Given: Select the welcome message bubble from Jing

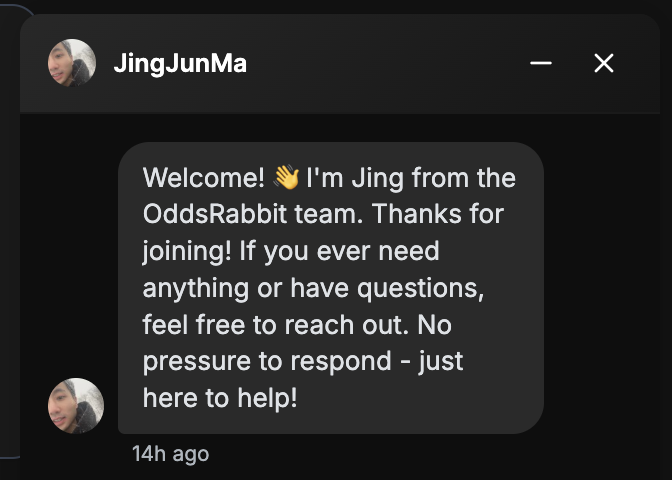Looking at the screenshot, I should point(330,288).
